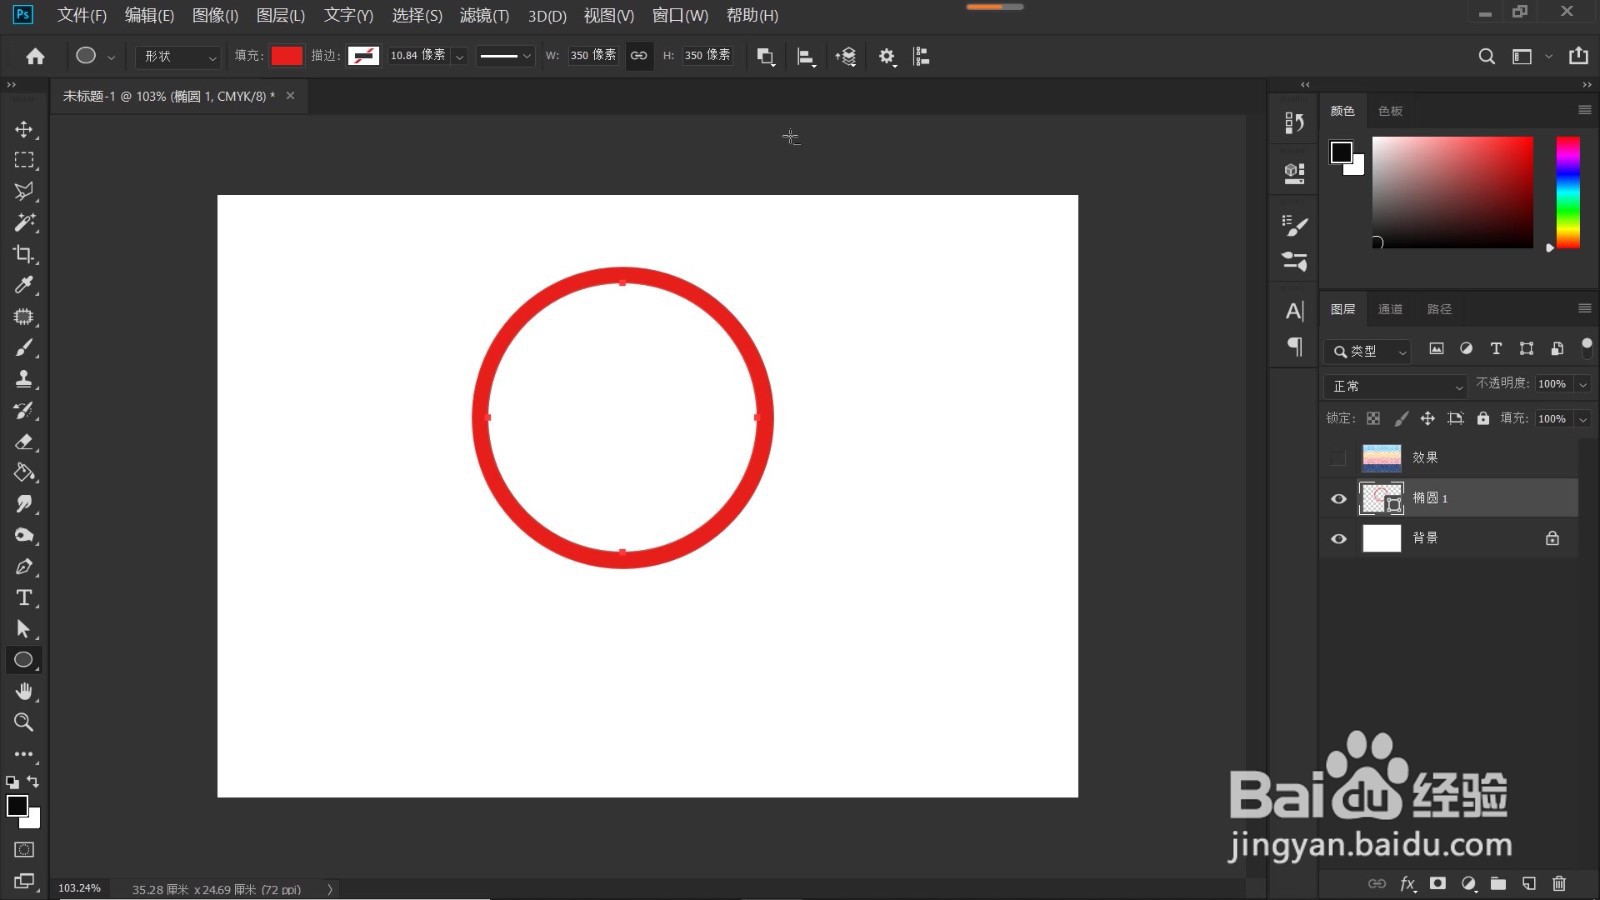Open the 文件(F) menu
Image resolution: width=1600 pixels, height=900 pixels.
pyautogui.click(x=82, y=15)
